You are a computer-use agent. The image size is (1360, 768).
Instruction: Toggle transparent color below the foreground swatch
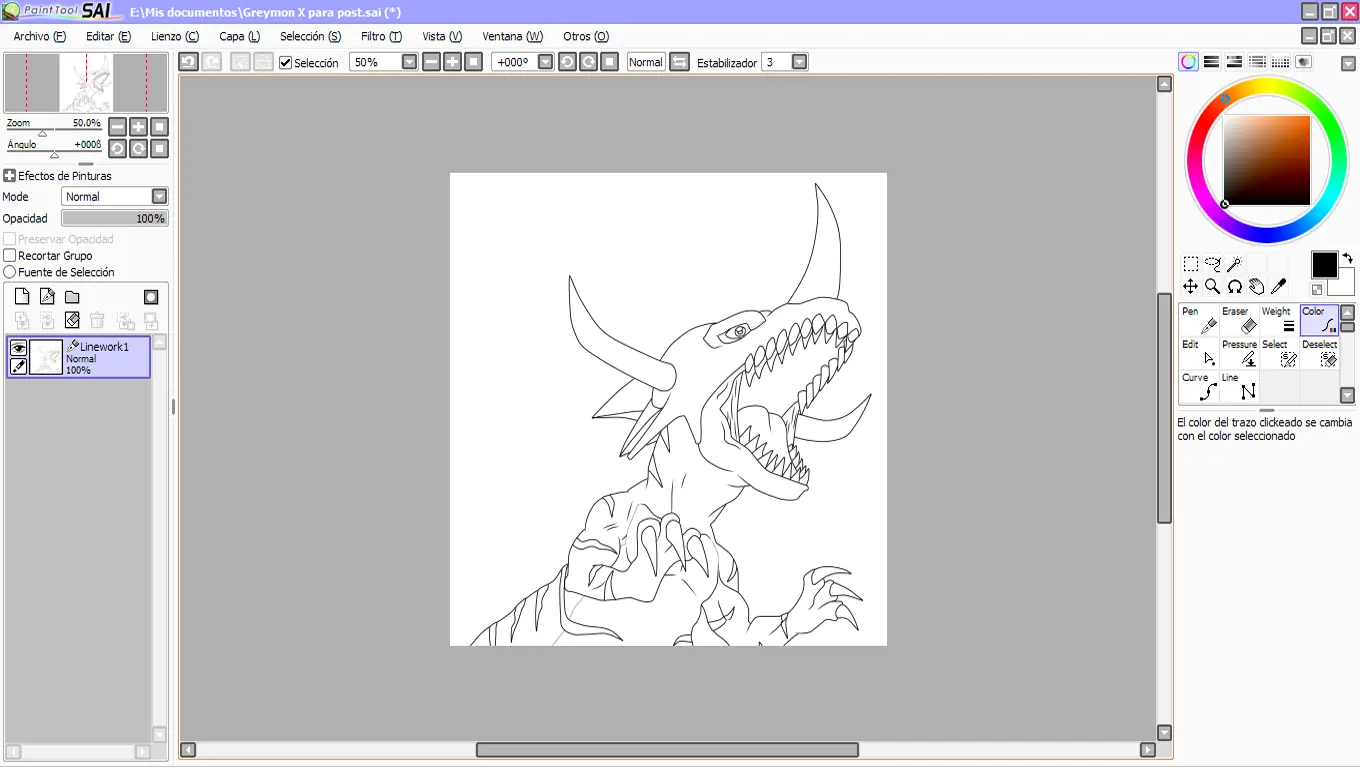1317,290
